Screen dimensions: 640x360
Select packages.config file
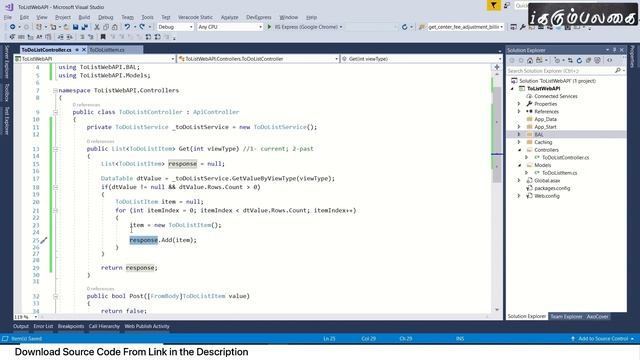click(x=552, y=188)
